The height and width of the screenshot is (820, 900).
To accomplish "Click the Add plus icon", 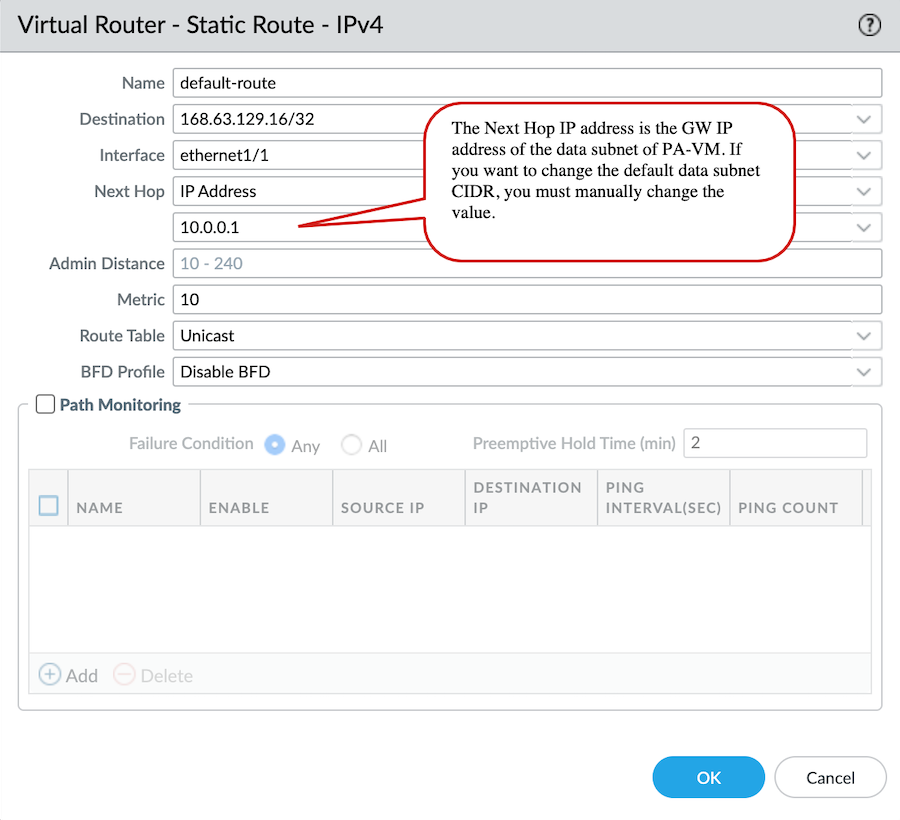I will [x=49, y=675].
